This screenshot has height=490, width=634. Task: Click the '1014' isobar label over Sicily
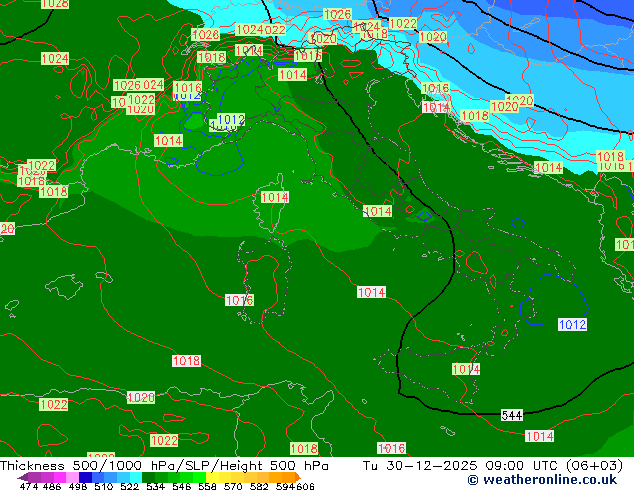(466, 369)
